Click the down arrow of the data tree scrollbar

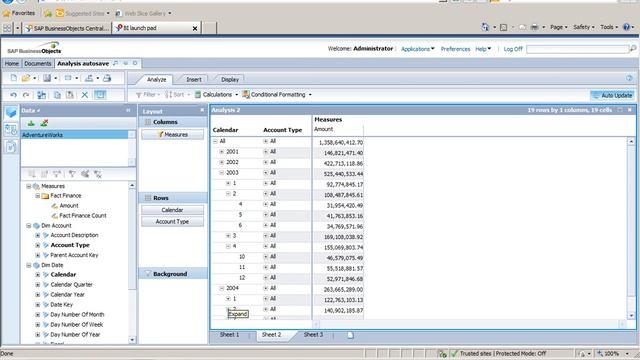point(132,340)
